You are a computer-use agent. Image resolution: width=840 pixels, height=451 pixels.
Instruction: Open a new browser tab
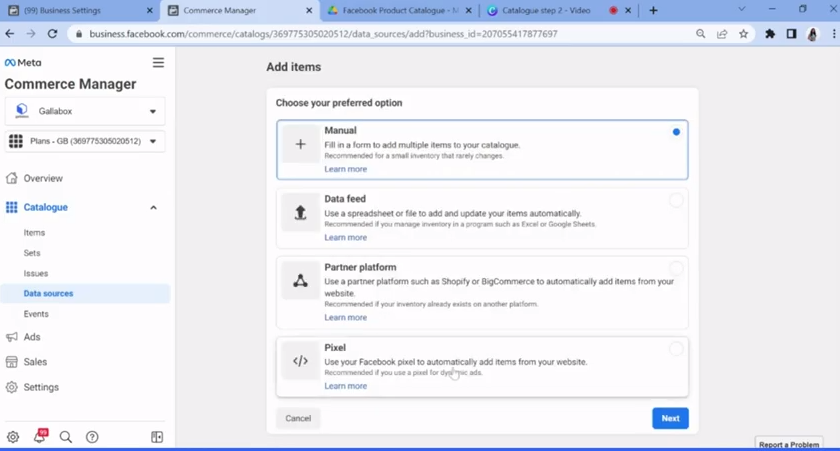tap(653, 10)
